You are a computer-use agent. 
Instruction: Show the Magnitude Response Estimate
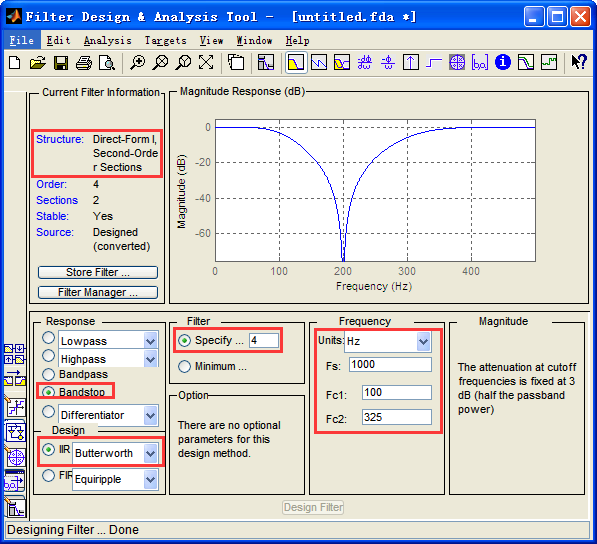[526, 62]
